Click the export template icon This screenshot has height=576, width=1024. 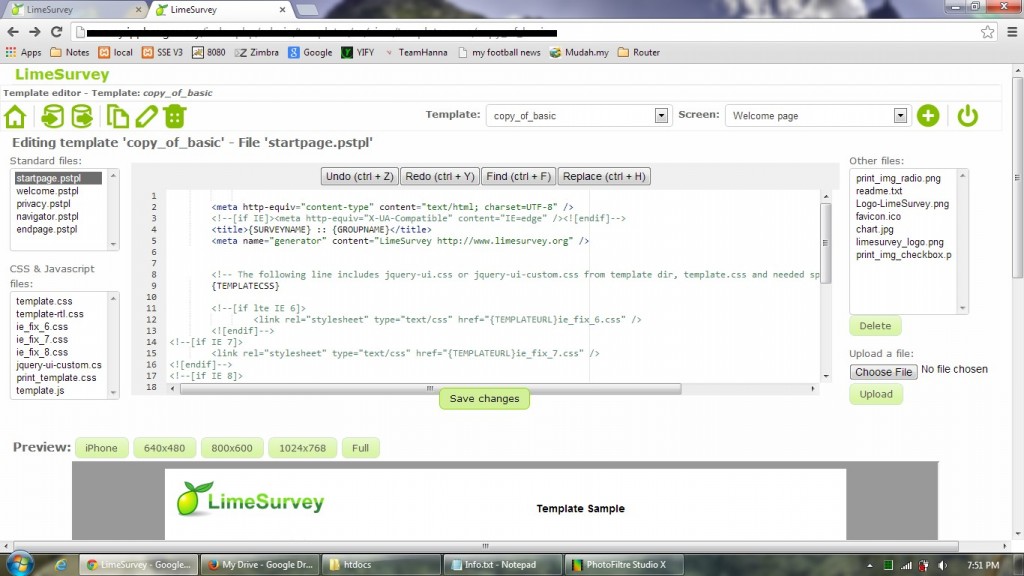click(x=81, y=116)
